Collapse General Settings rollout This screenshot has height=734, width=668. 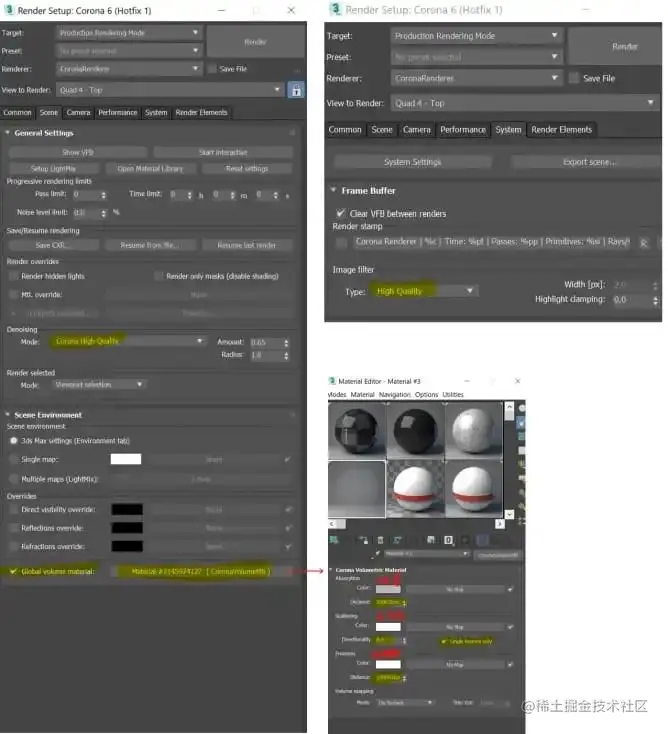click(x=7, y=133)
